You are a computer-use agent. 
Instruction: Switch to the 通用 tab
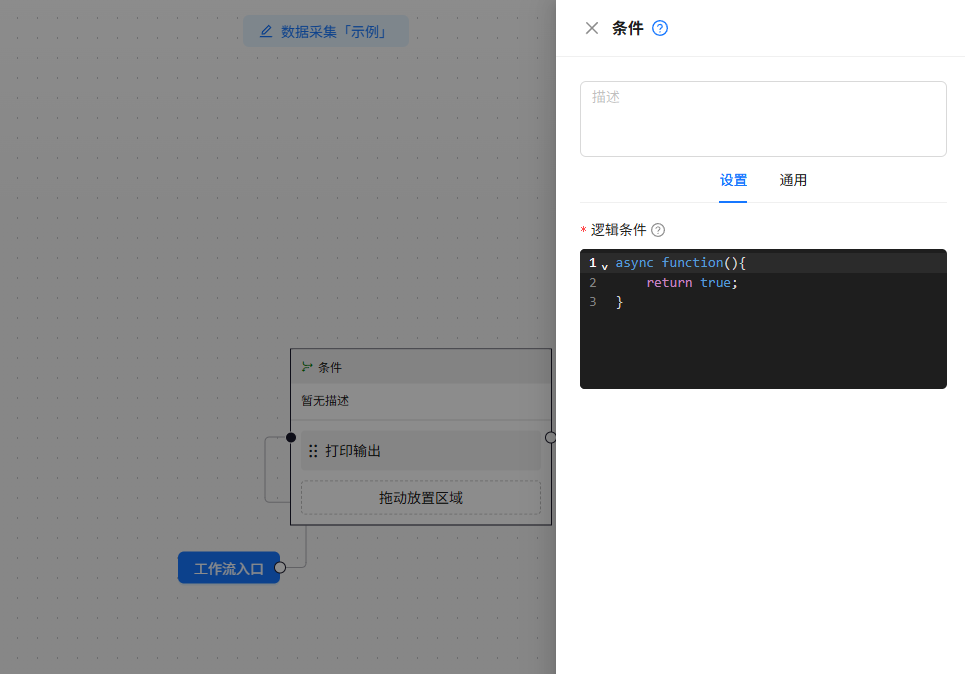[793, 180]
